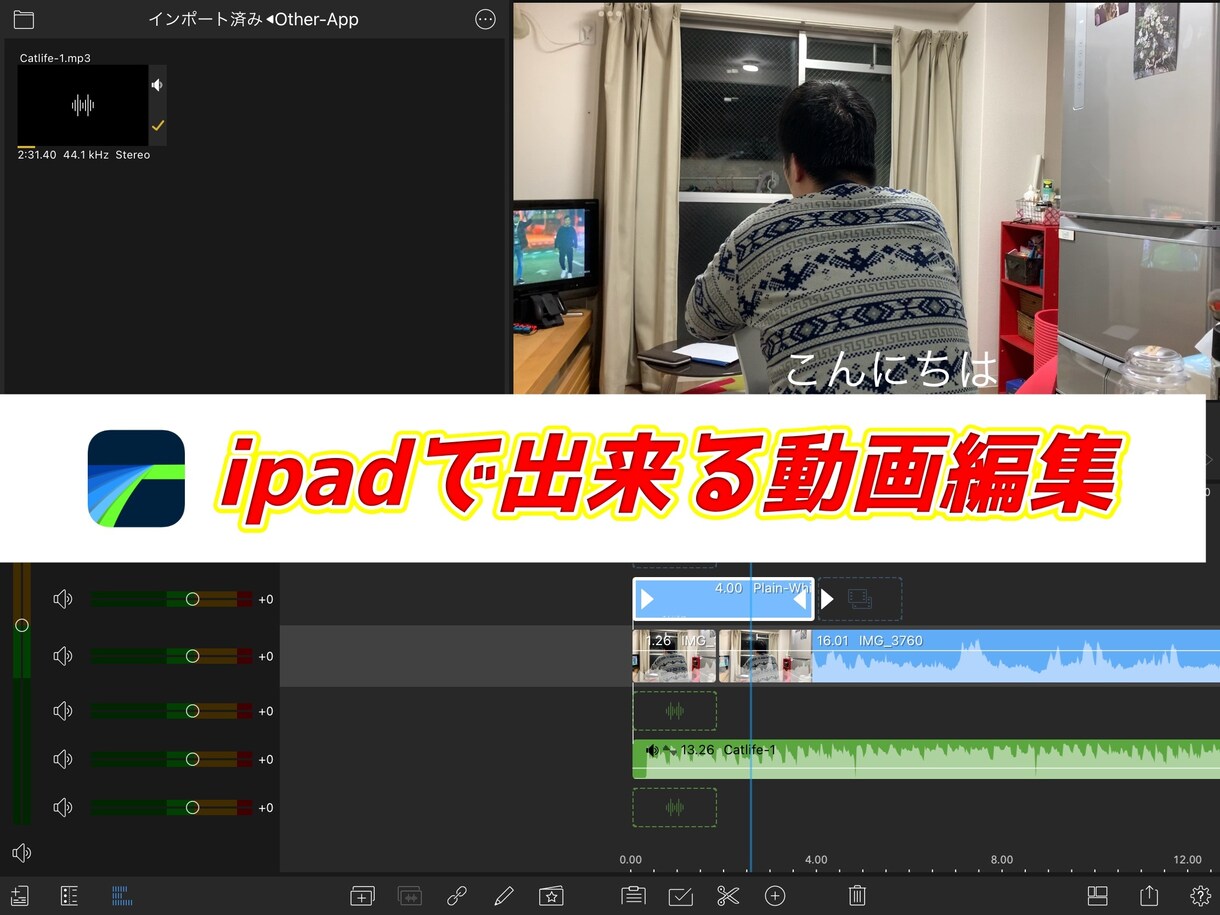Viewport: 1220px width, 915px height.
Task: Click the +0 value of IMG_3760 track
Action: click(x=266, y=657)
